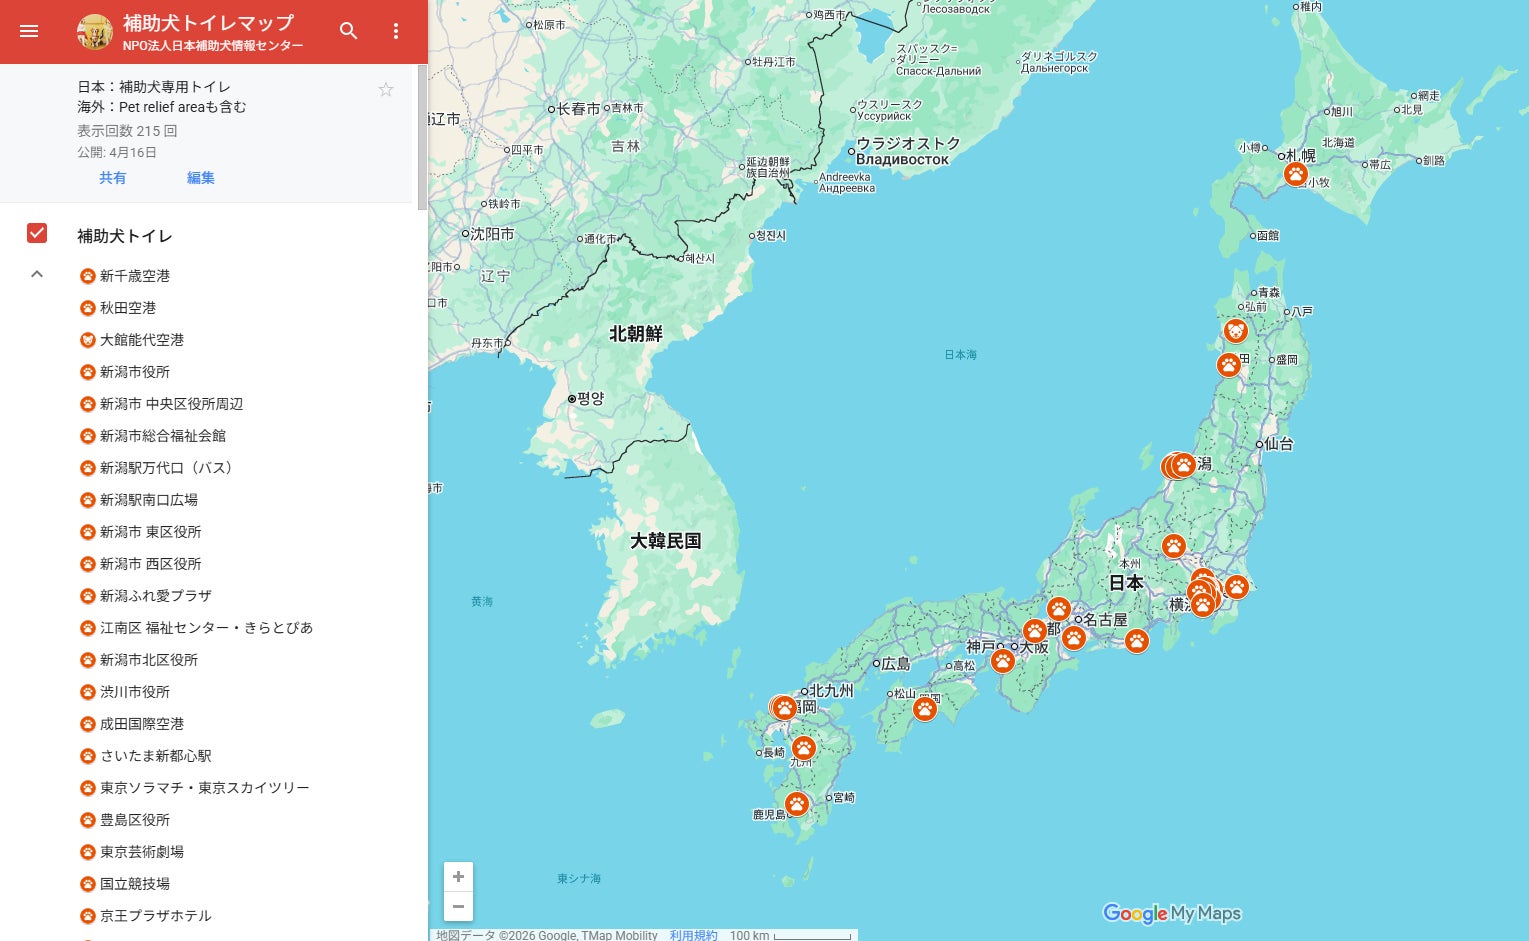Click the zoom in plus button

tap(458, 877)
